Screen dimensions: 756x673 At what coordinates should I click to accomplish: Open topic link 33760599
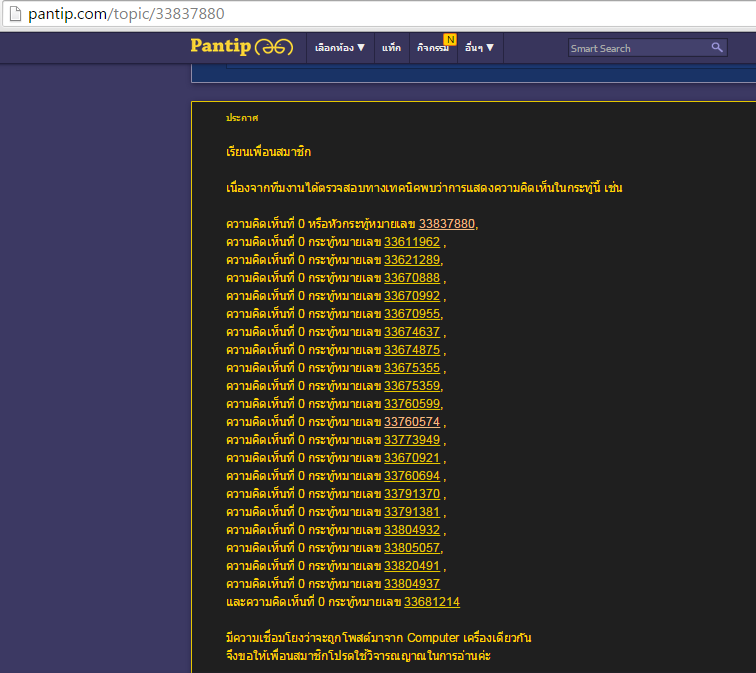412,404
